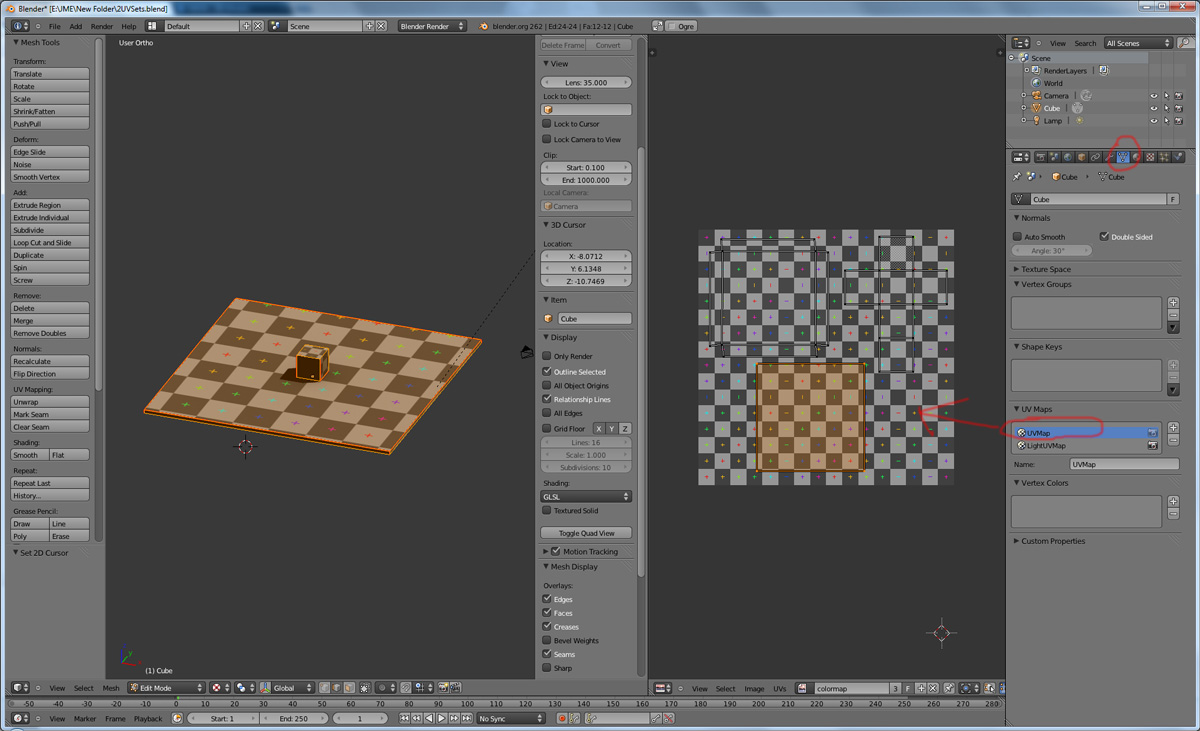Open the Render menu in top bar
1200x731 pixels.
coord(102,26)
